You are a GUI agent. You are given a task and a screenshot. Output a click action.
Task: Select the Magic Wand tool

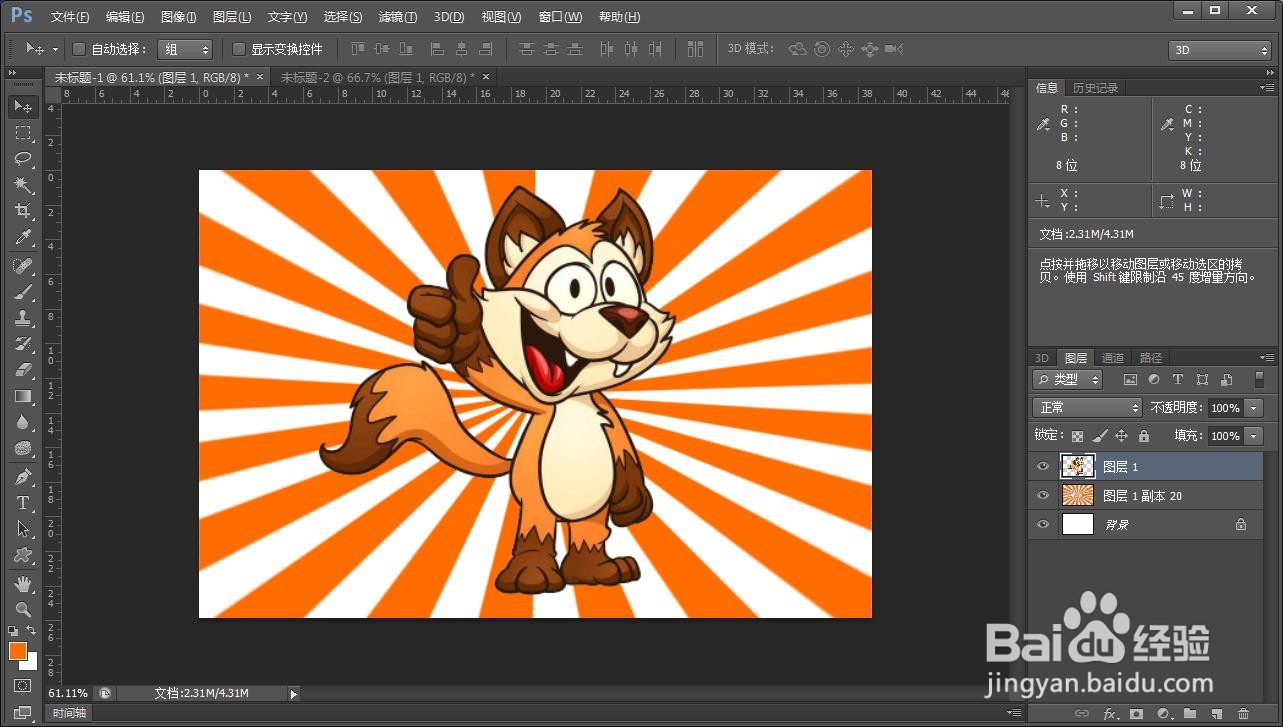coord(23,185)
